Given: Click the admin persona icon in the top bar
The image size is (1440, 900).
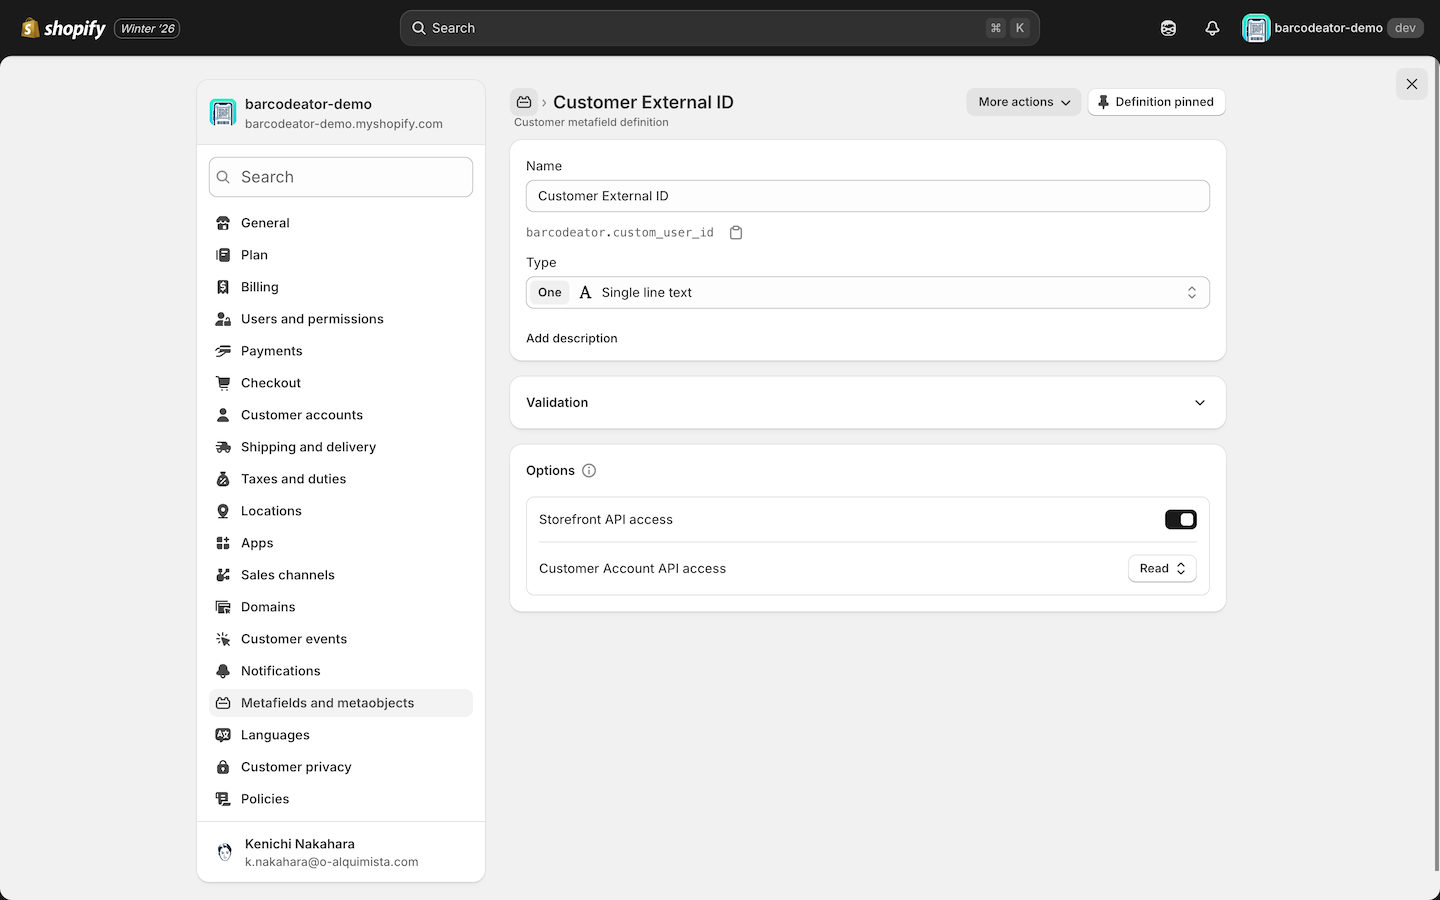Looking at the screenshot, I should point(1168,27).
